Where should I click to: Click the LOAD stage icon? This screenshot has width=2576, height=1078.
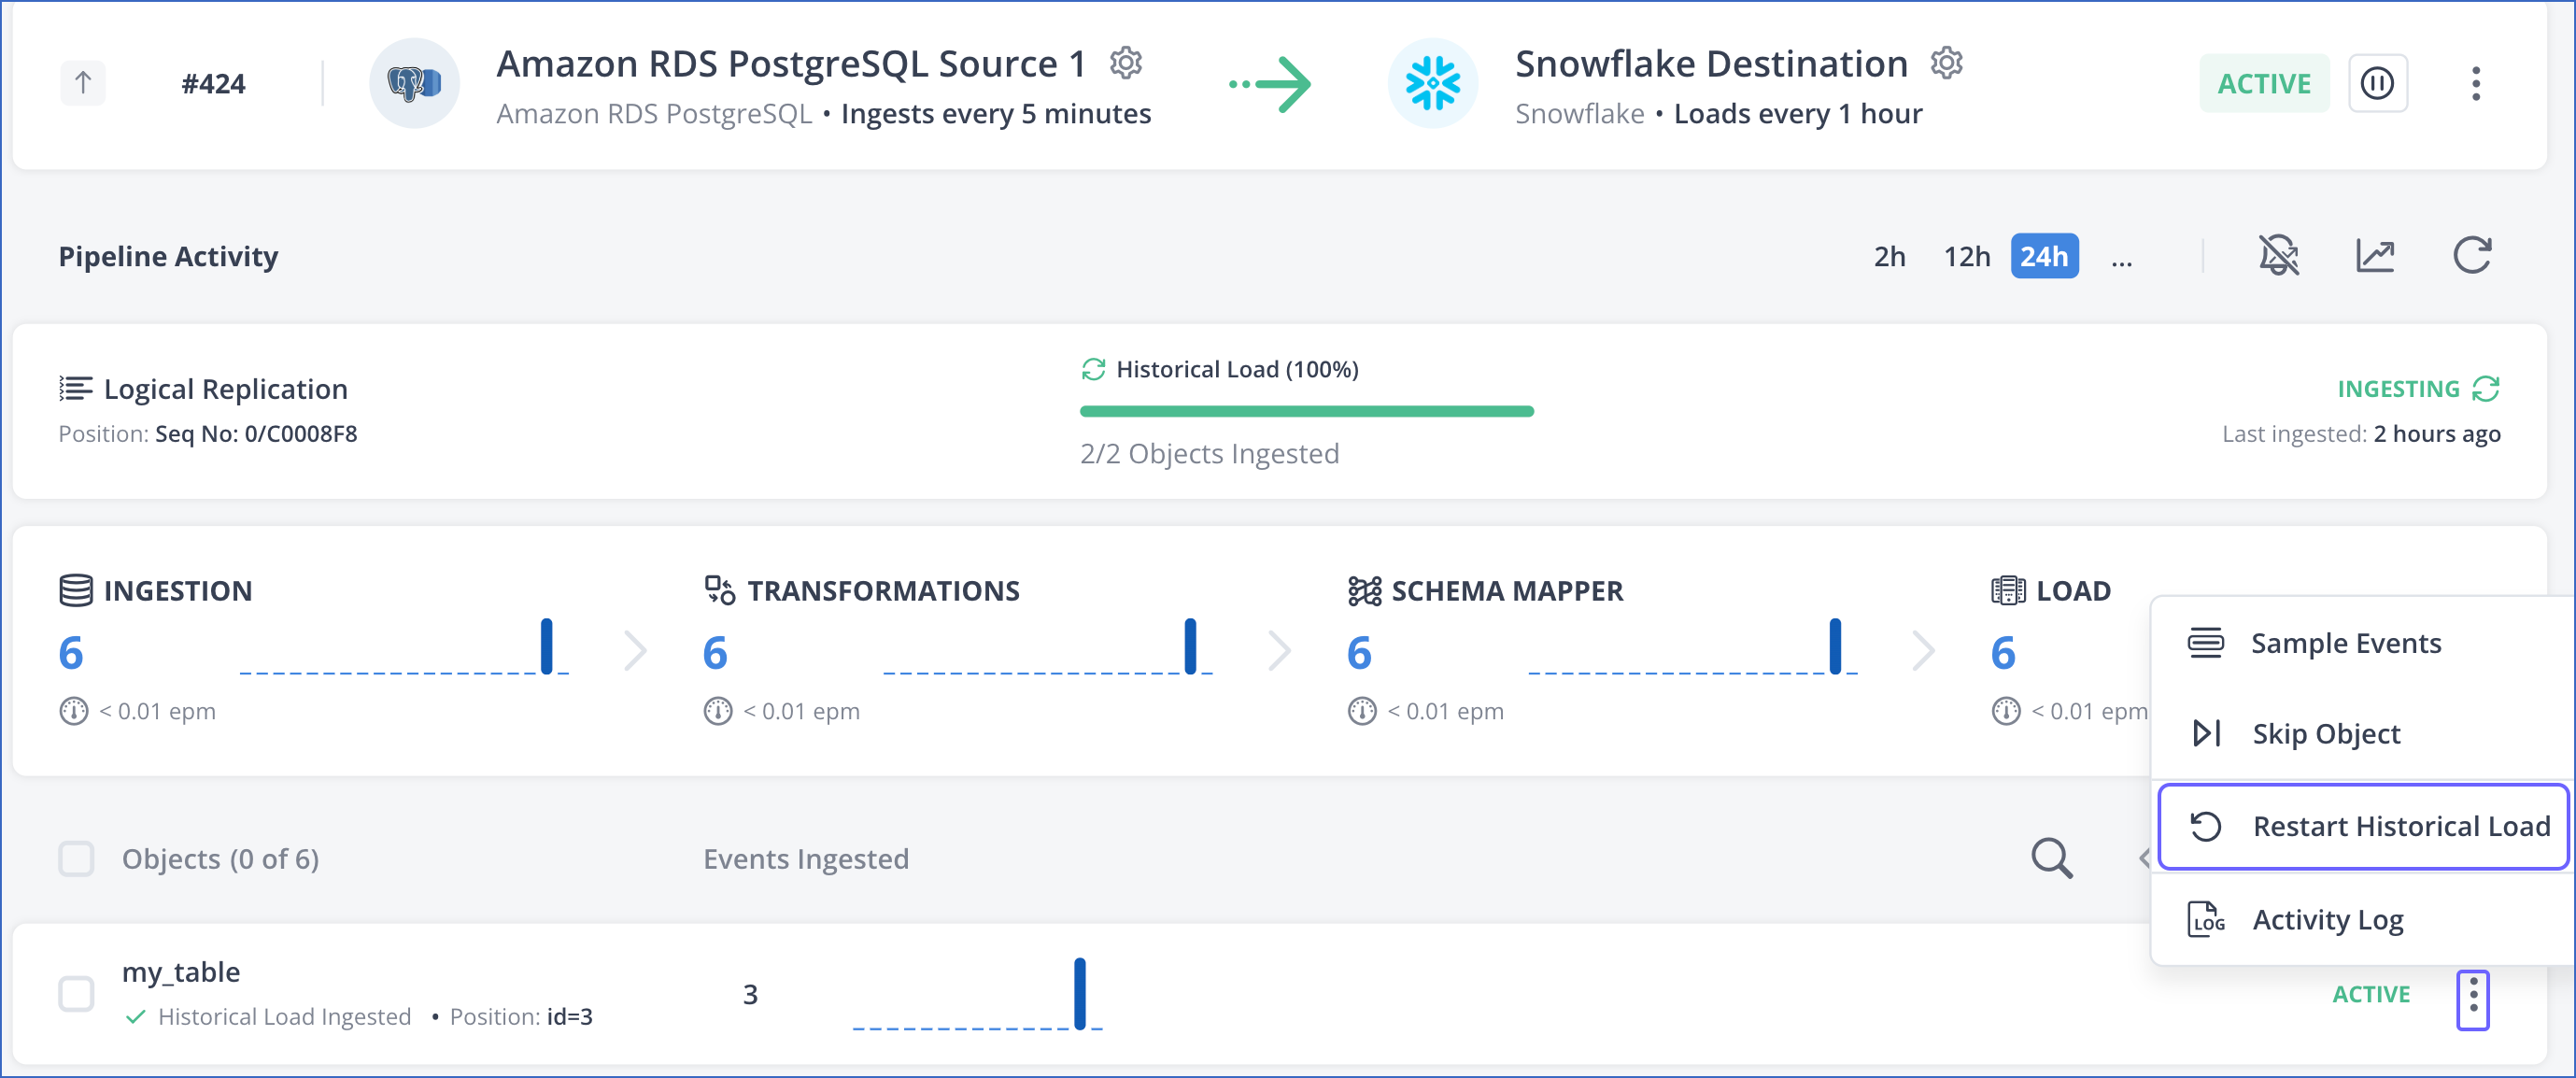click(x=2008, y=590)
